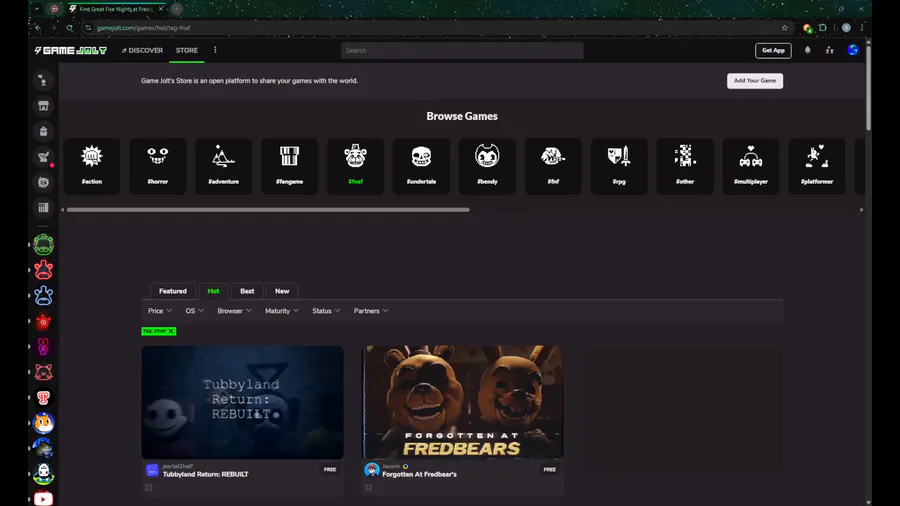Open the sidebar backpack icon
The width and height of the screenshot is (900, 506).
43,131
